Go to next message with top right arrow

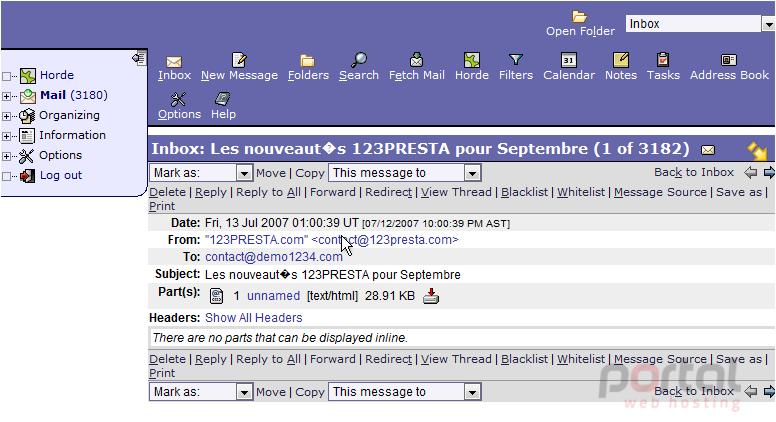pos(769,173)
